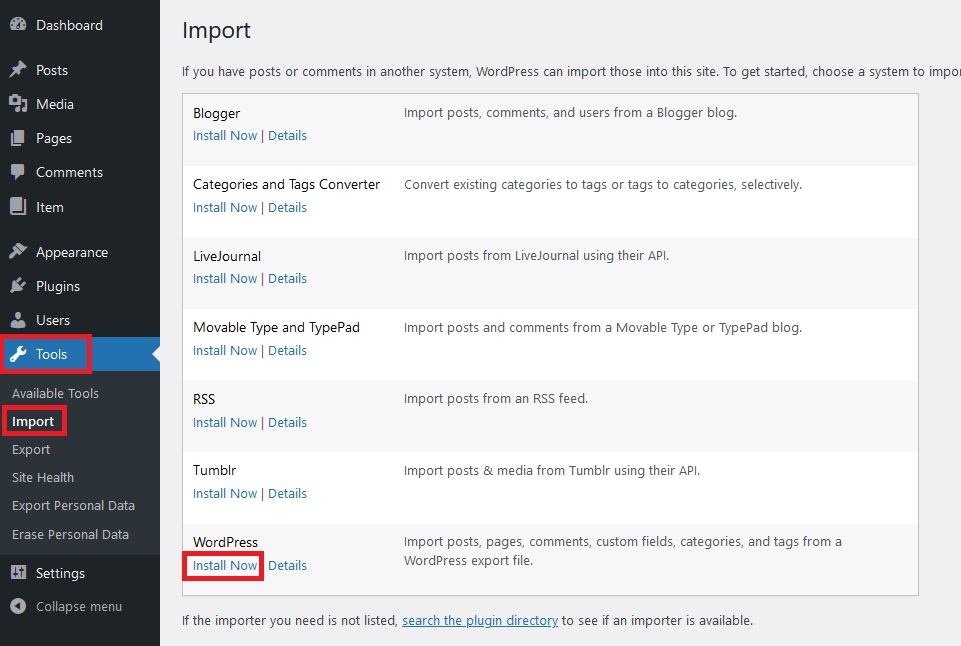Image resolution: width=961 pixels, height=646 pixels.
Task: Open Erase Personal Data tool
Action: [x=70, y=534]
